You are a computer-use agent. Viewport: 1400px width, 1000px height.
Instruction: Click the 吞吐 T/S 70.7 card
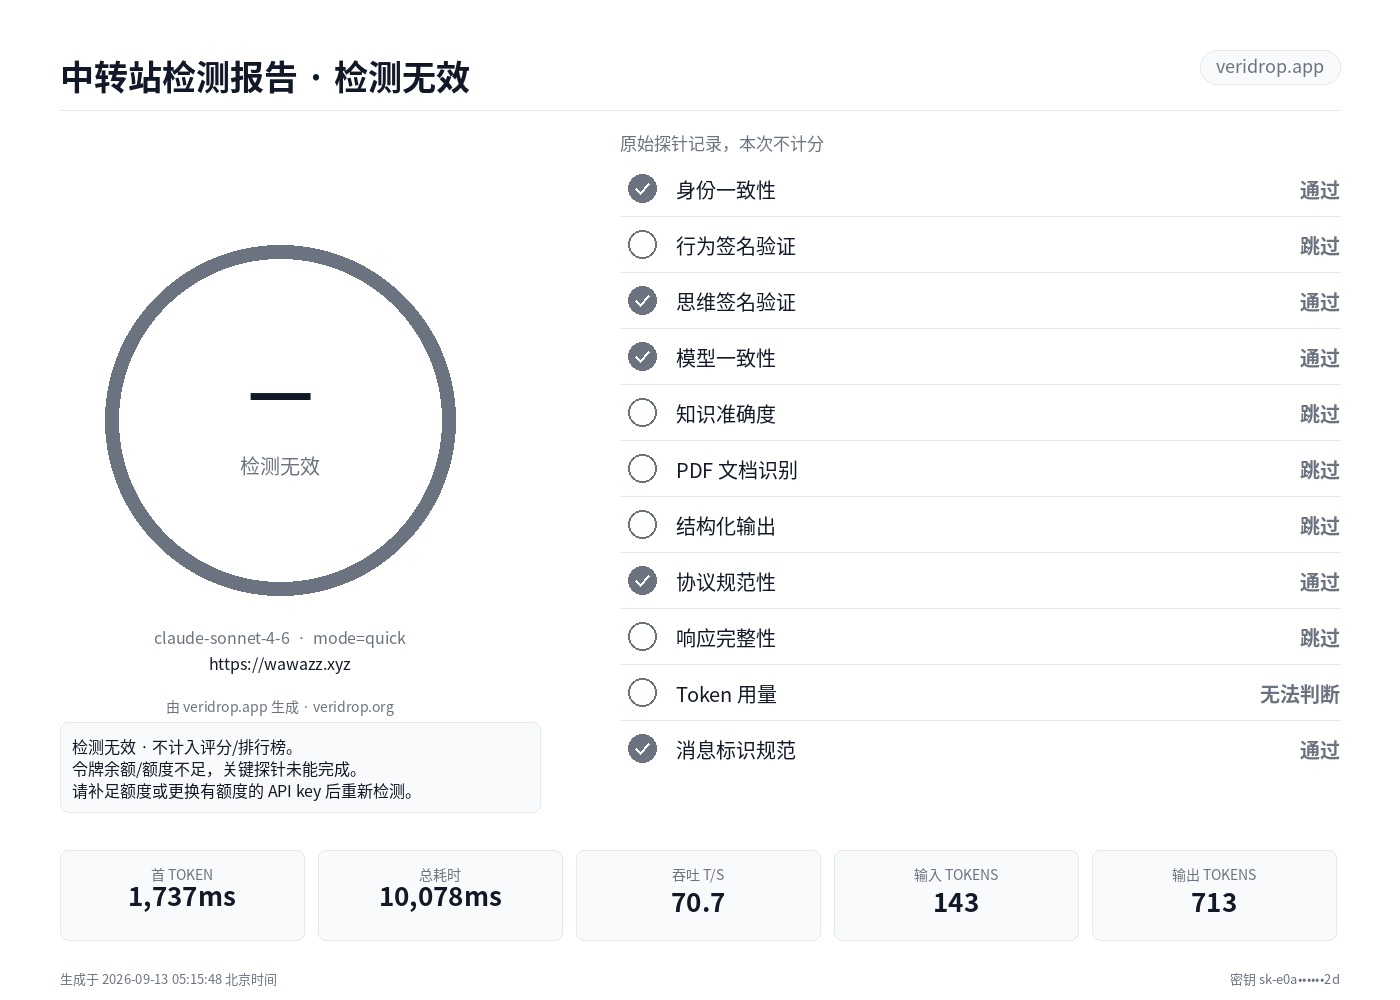coord(698,895)
